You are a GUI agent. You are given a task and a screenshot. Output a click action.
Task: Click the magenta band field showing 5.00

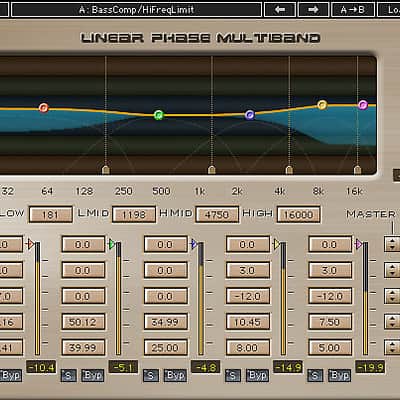pos(330,348)
